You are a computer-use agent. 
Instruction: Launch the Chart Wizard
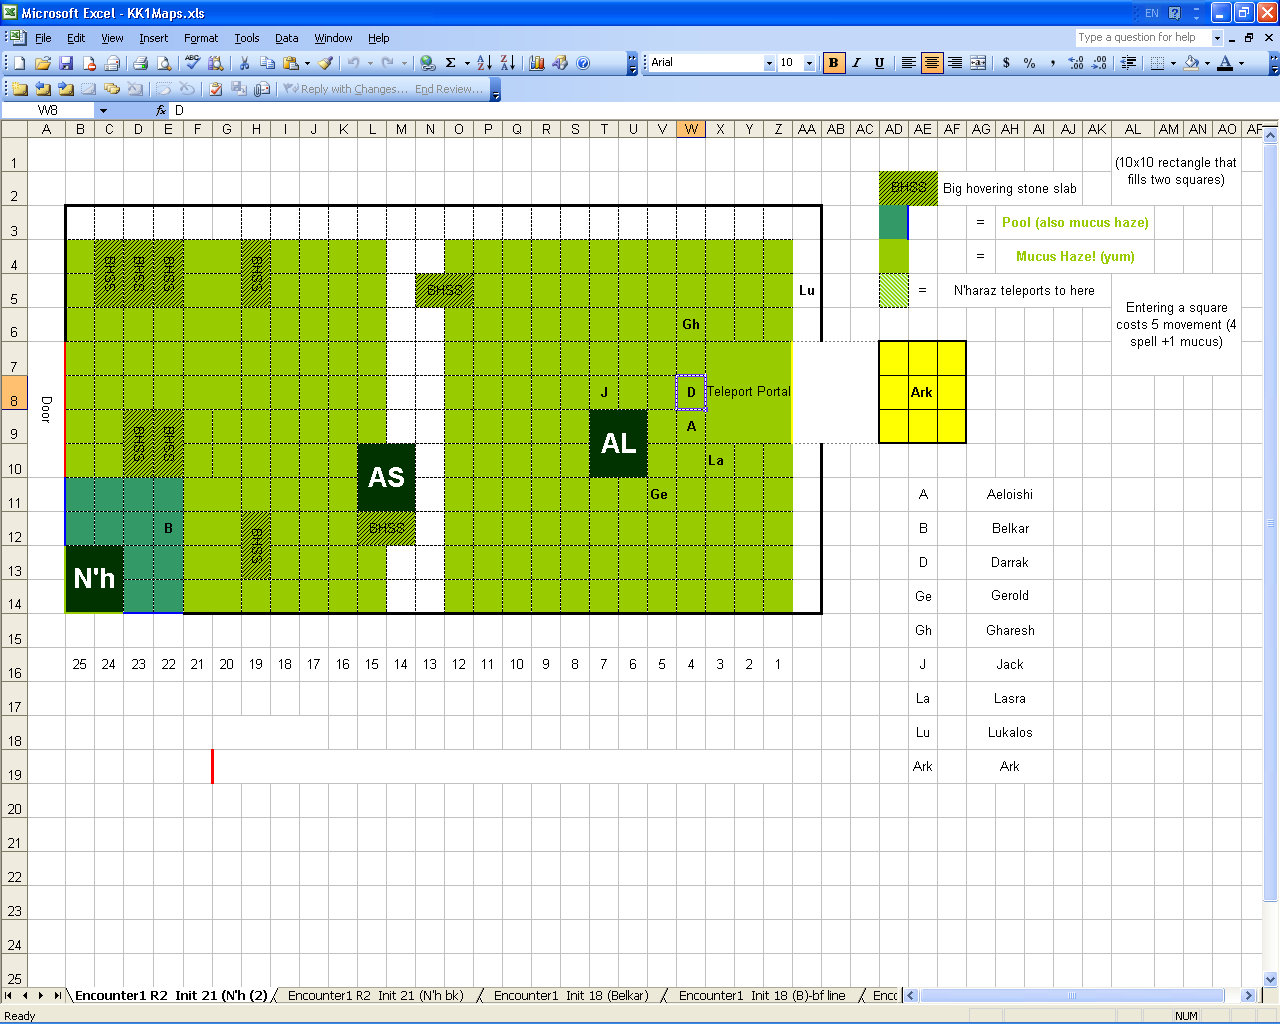pos(537,63)
